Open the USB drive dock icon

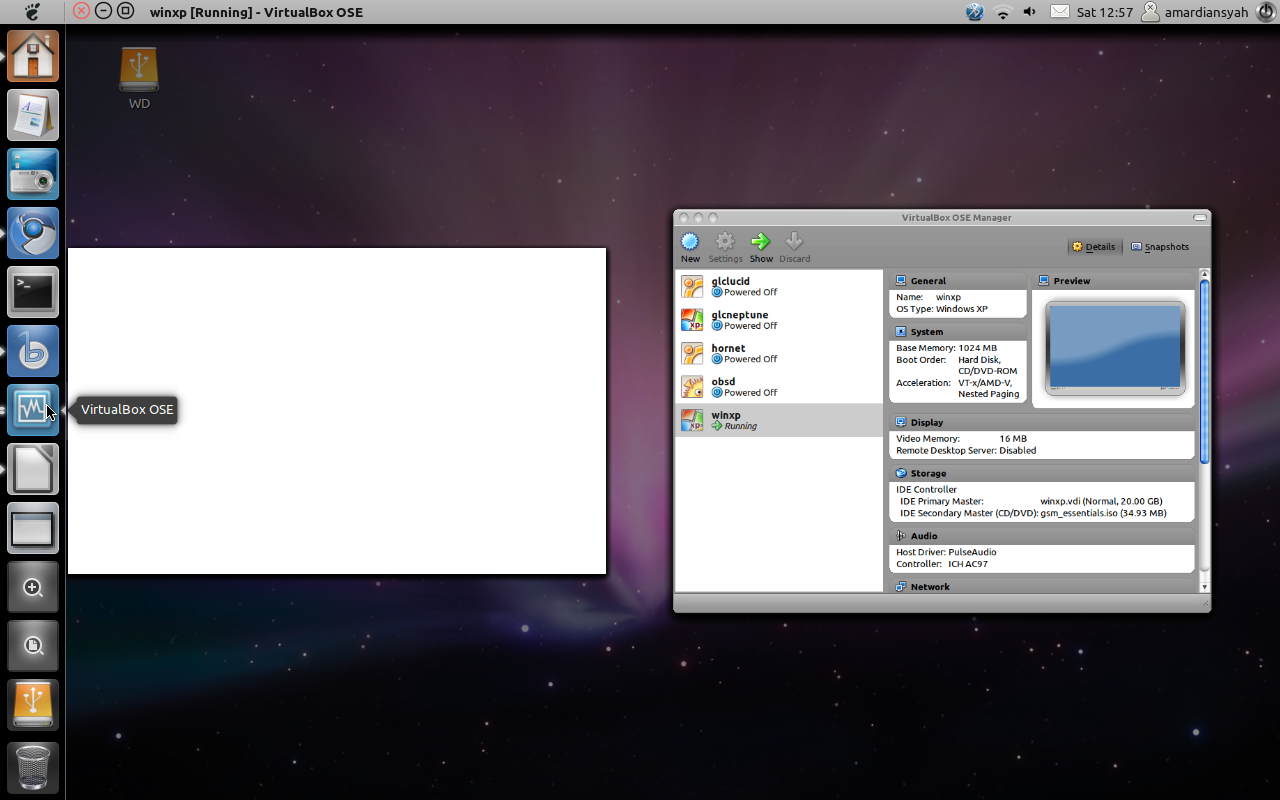click(33, 705)
